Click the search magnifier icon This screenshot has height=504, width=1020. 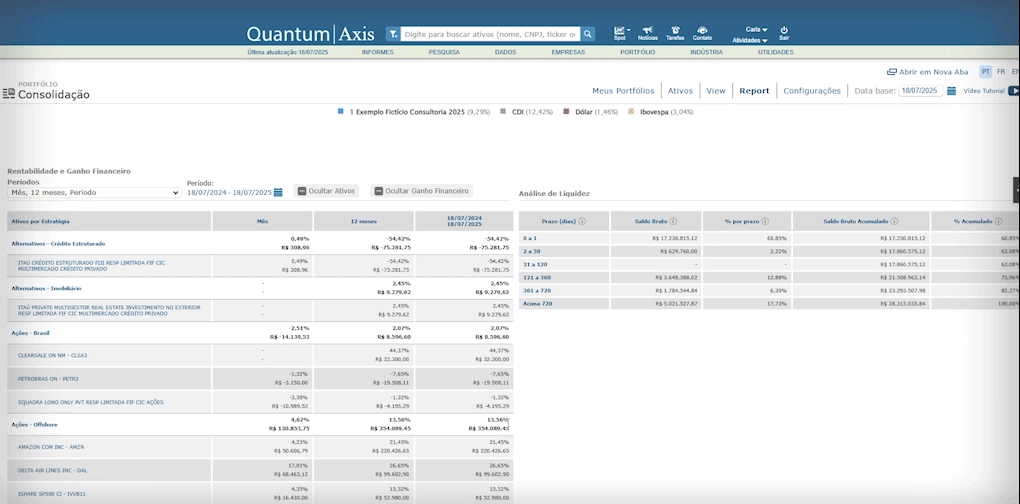(x=588, y=34)
